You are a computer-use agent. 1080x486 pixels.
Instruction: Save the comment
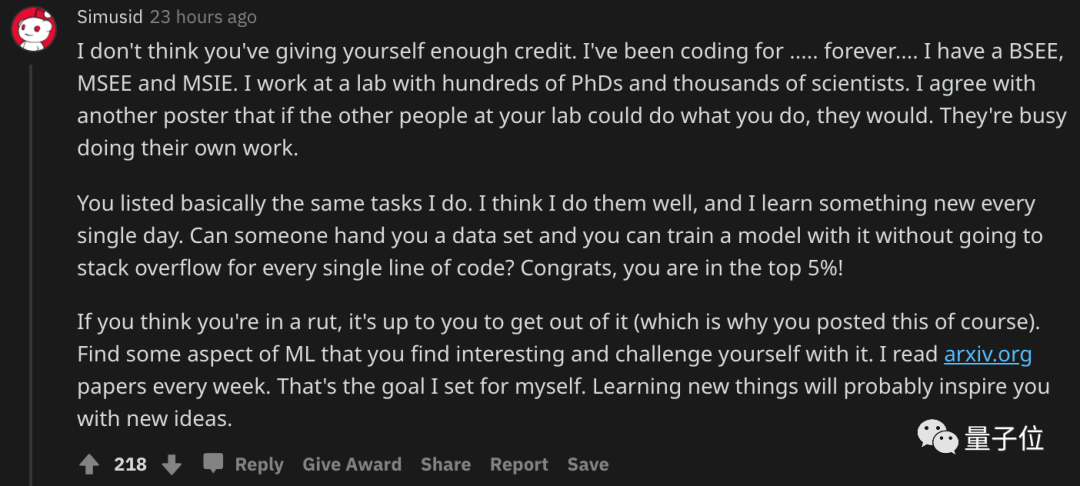coord(588,465)
